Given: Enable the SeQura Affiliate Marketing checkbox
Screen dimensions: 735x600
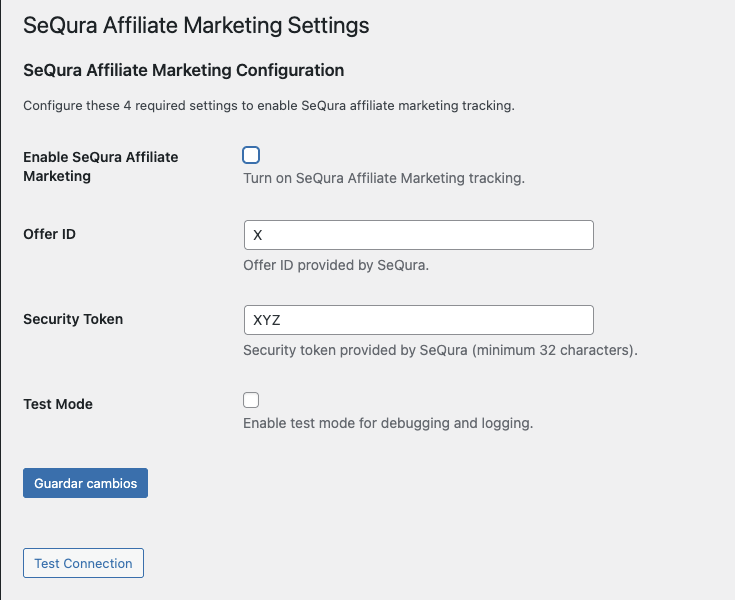Looking at the screenshot, I should coord(251,155).
